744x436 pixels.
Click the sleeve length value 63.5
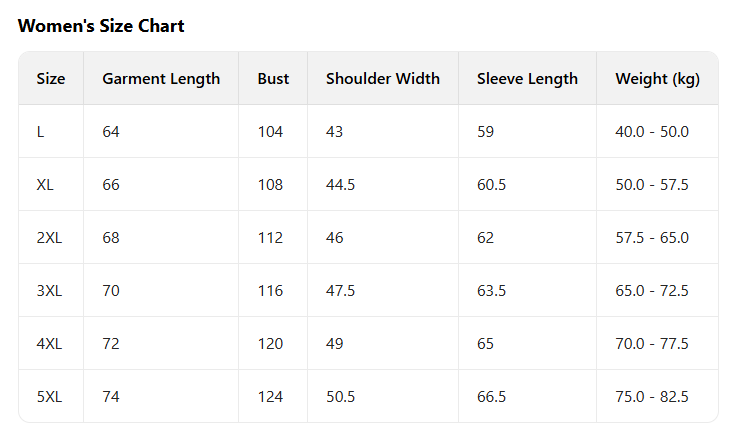(x=491, y=291)
